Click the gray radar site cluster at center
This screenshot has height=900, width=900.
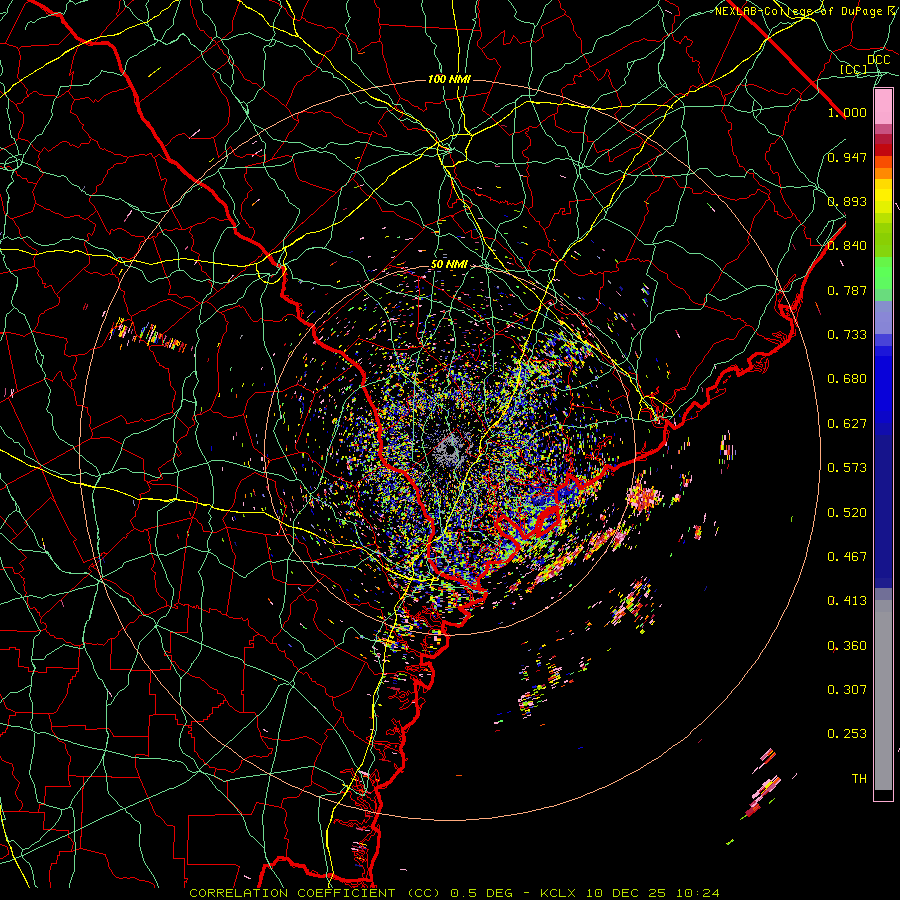click(x=450, y=449)
